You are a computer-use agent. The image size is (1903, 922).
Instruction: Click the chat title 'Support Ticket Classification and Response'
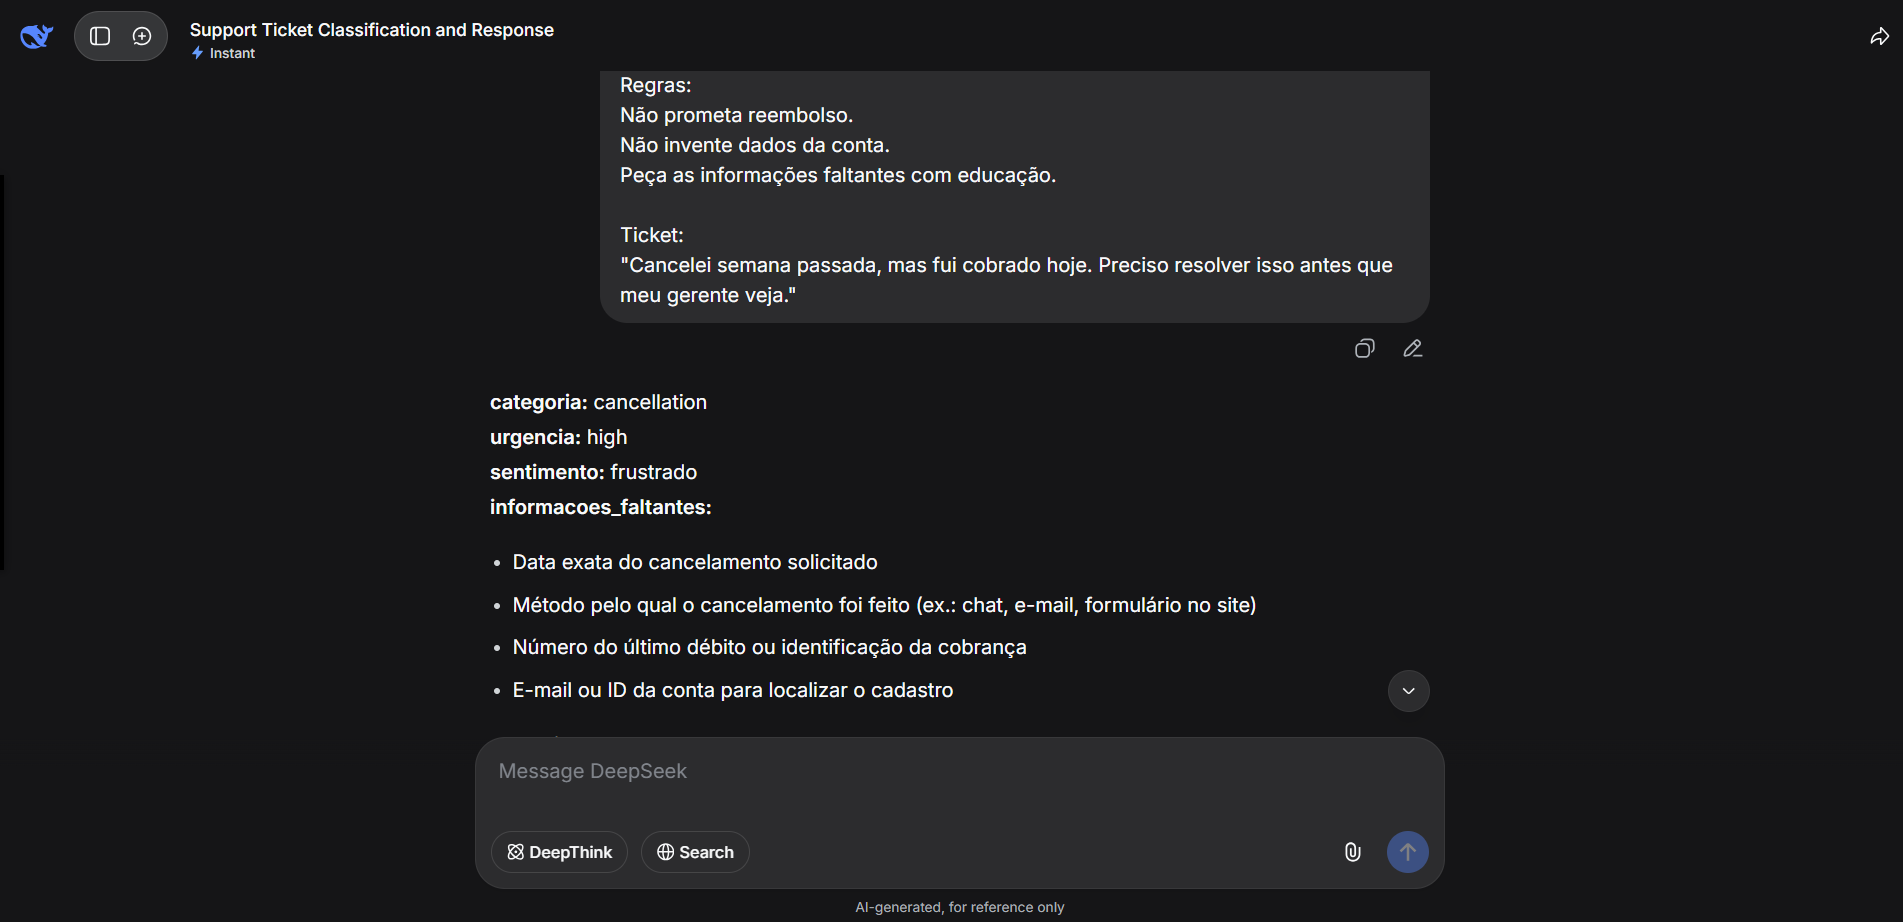click(371, 30)
